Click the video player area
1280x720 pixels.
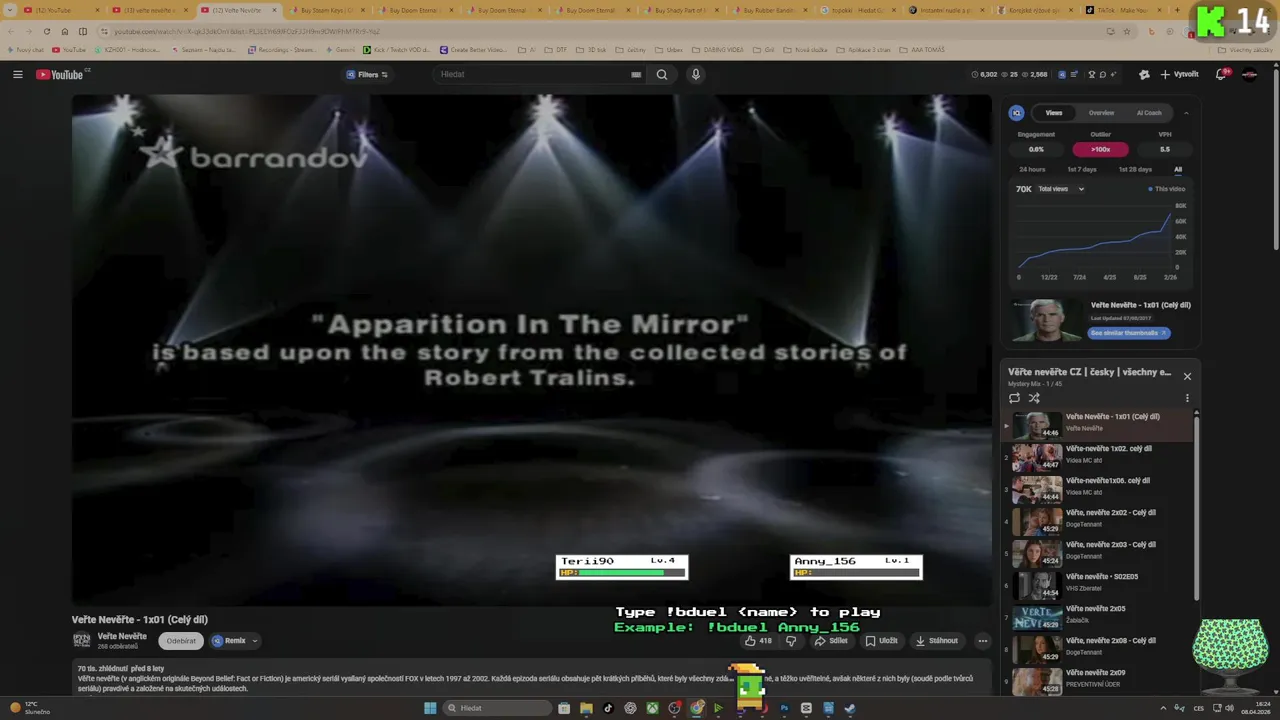[531, 350]
